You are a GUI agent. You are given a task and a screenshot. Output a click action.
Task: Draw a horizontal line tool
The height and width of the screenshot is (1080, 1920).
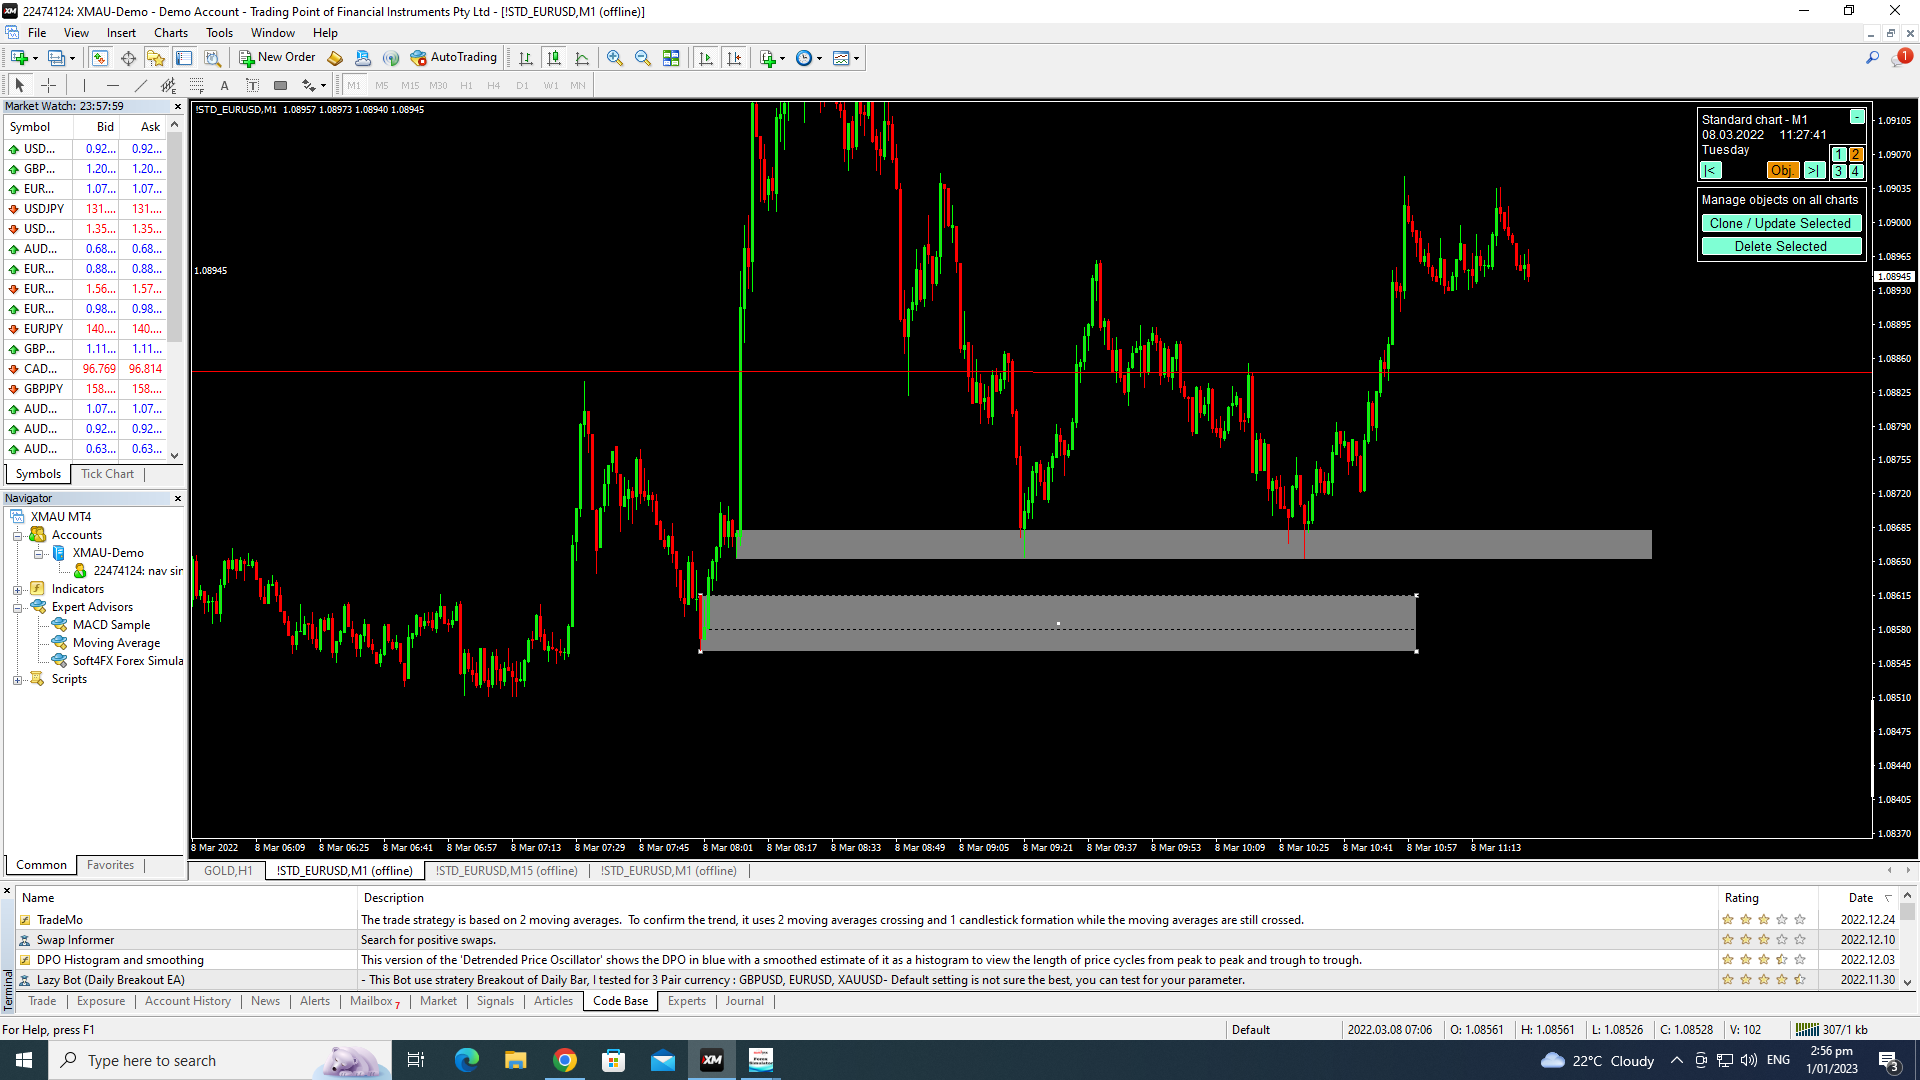112,85
